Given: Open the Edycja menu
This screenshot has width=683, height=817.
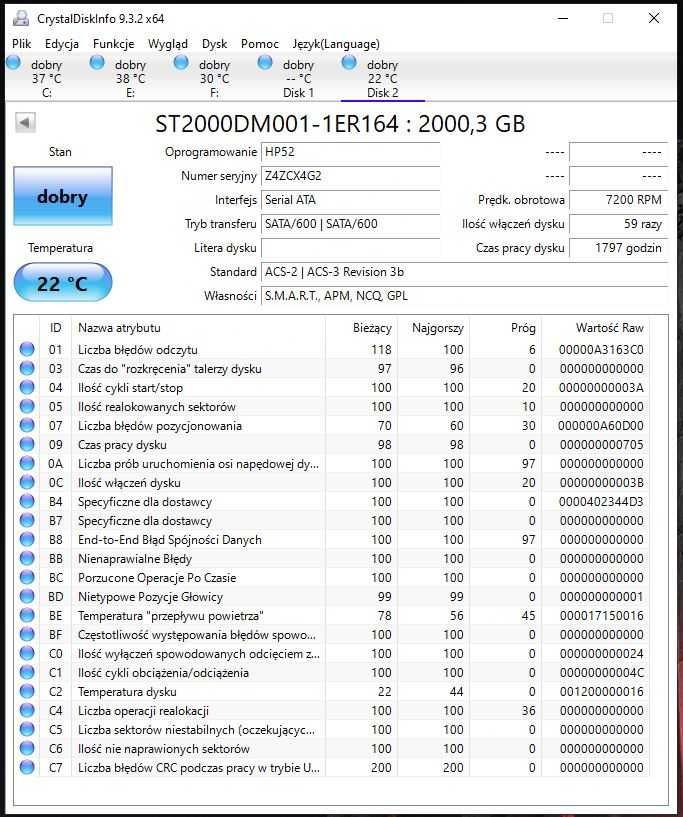Looking at the screenshot, I should pyautogui.click(x=61, y=44).
